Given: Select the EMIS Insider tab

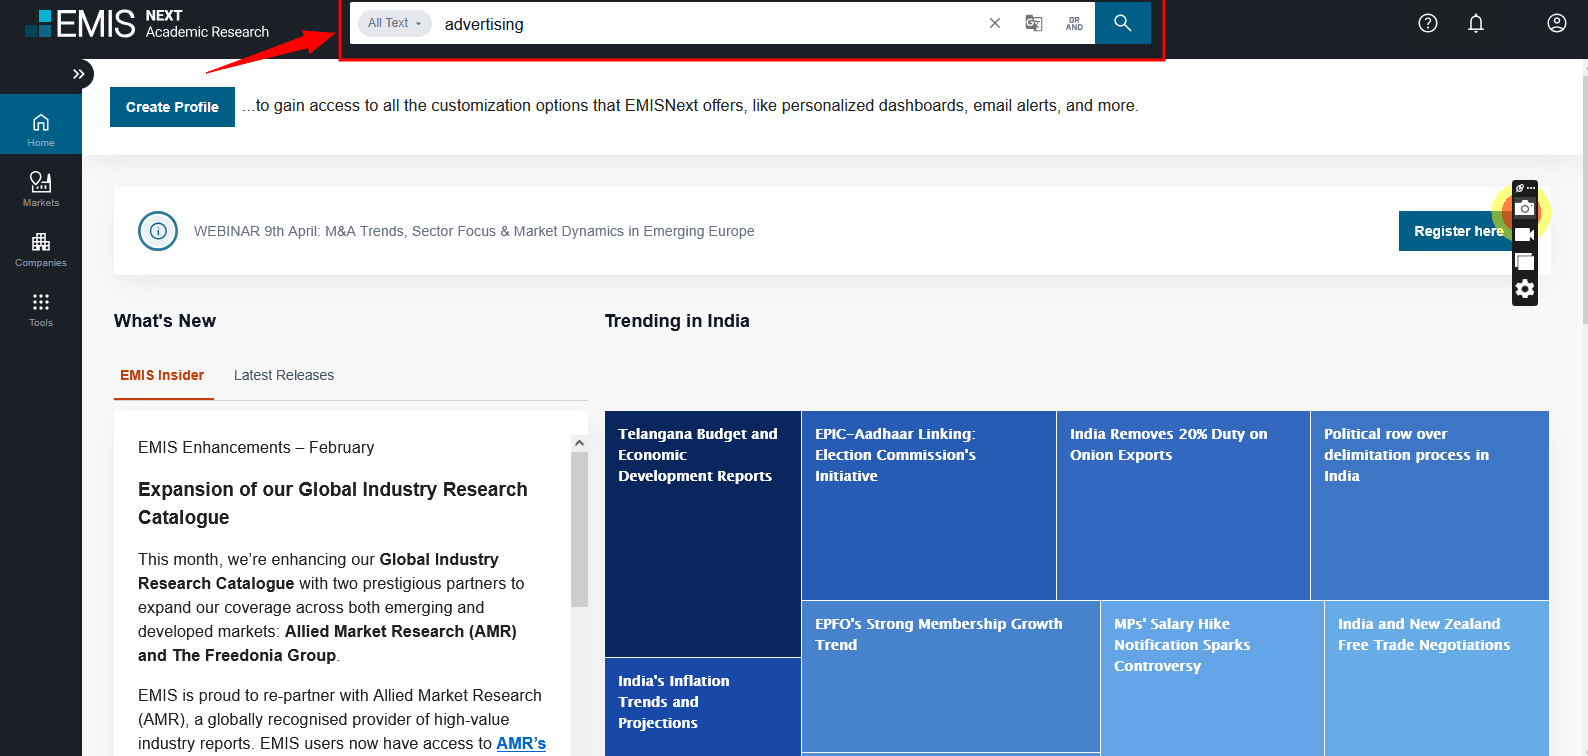Looking at the screenshot, I should [162, 375].
